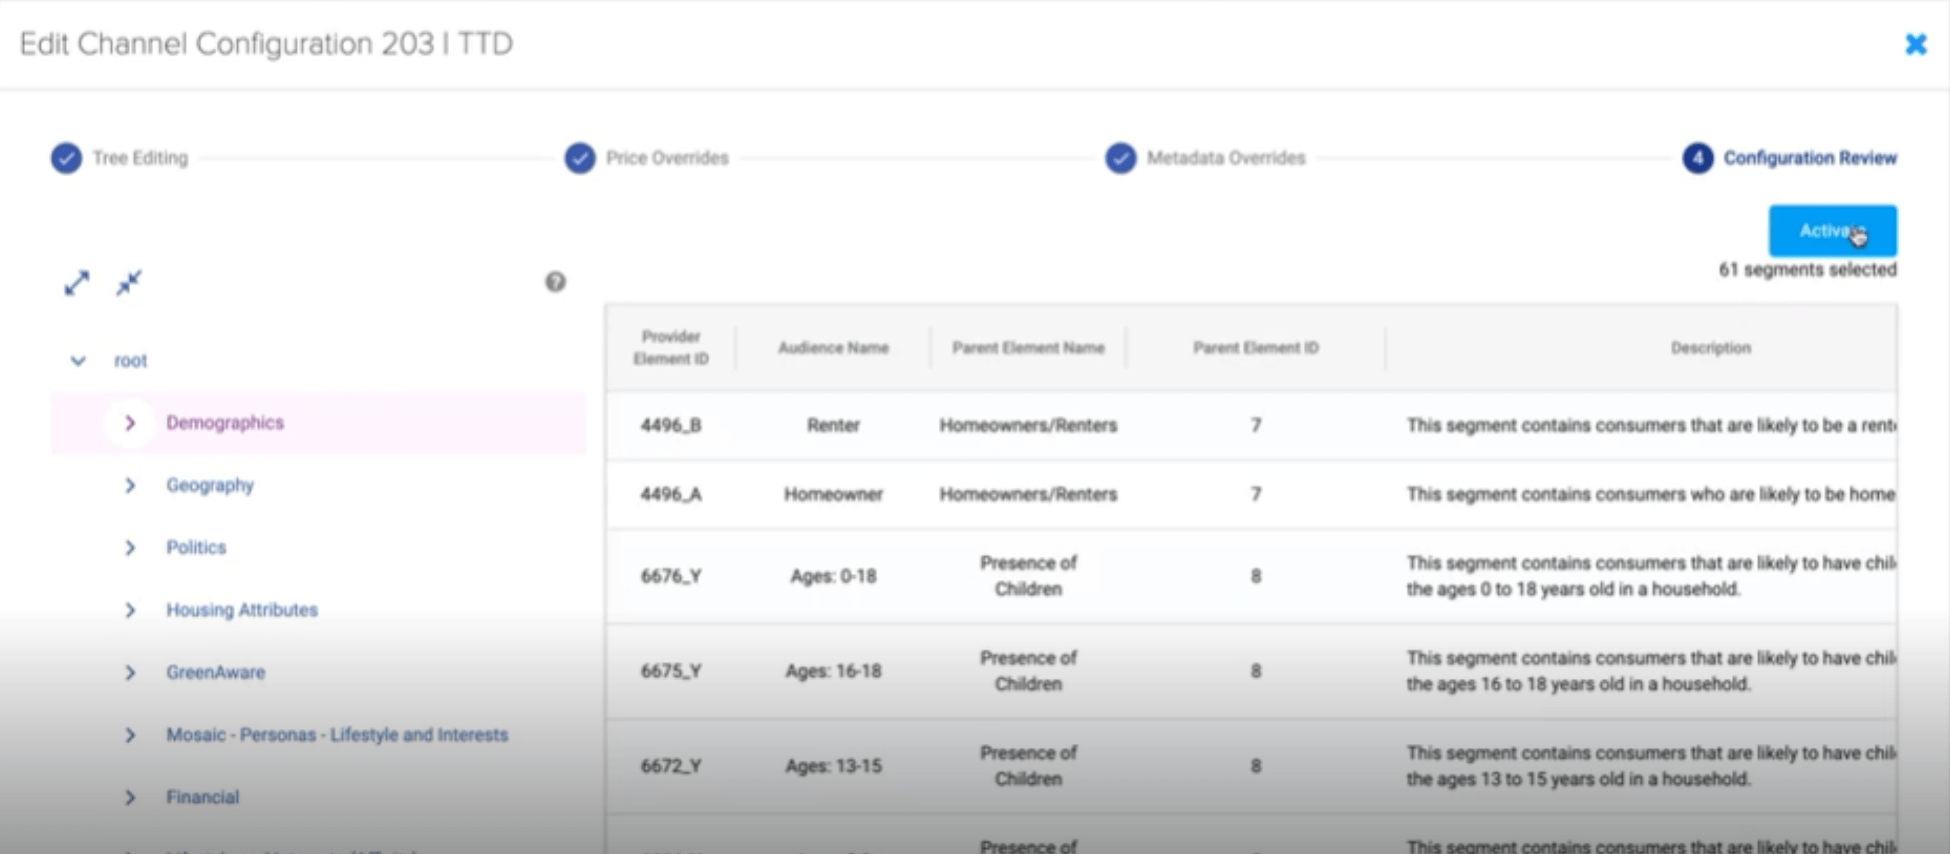This screenshot has width=1950, height=854.
Task: Expand the Demographics tree node
Action: coord(130,423)
